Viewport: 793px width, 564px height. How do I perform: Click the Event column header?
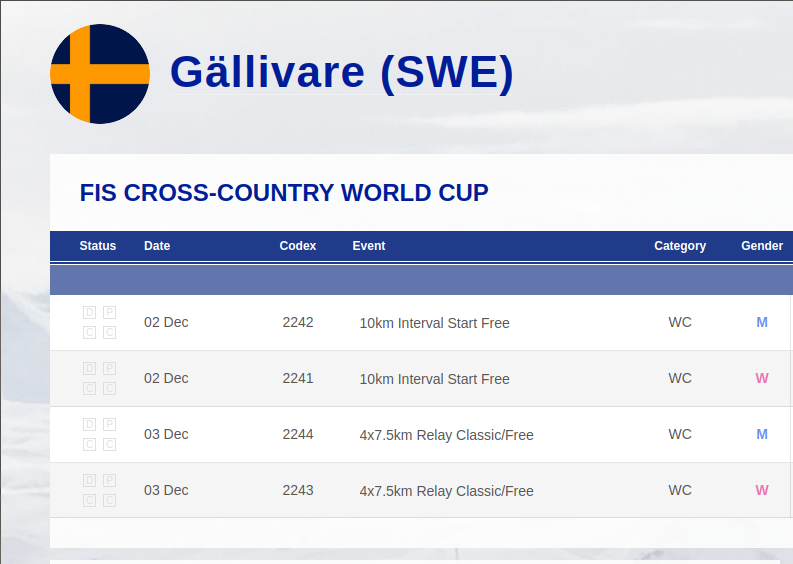(369, 246)
